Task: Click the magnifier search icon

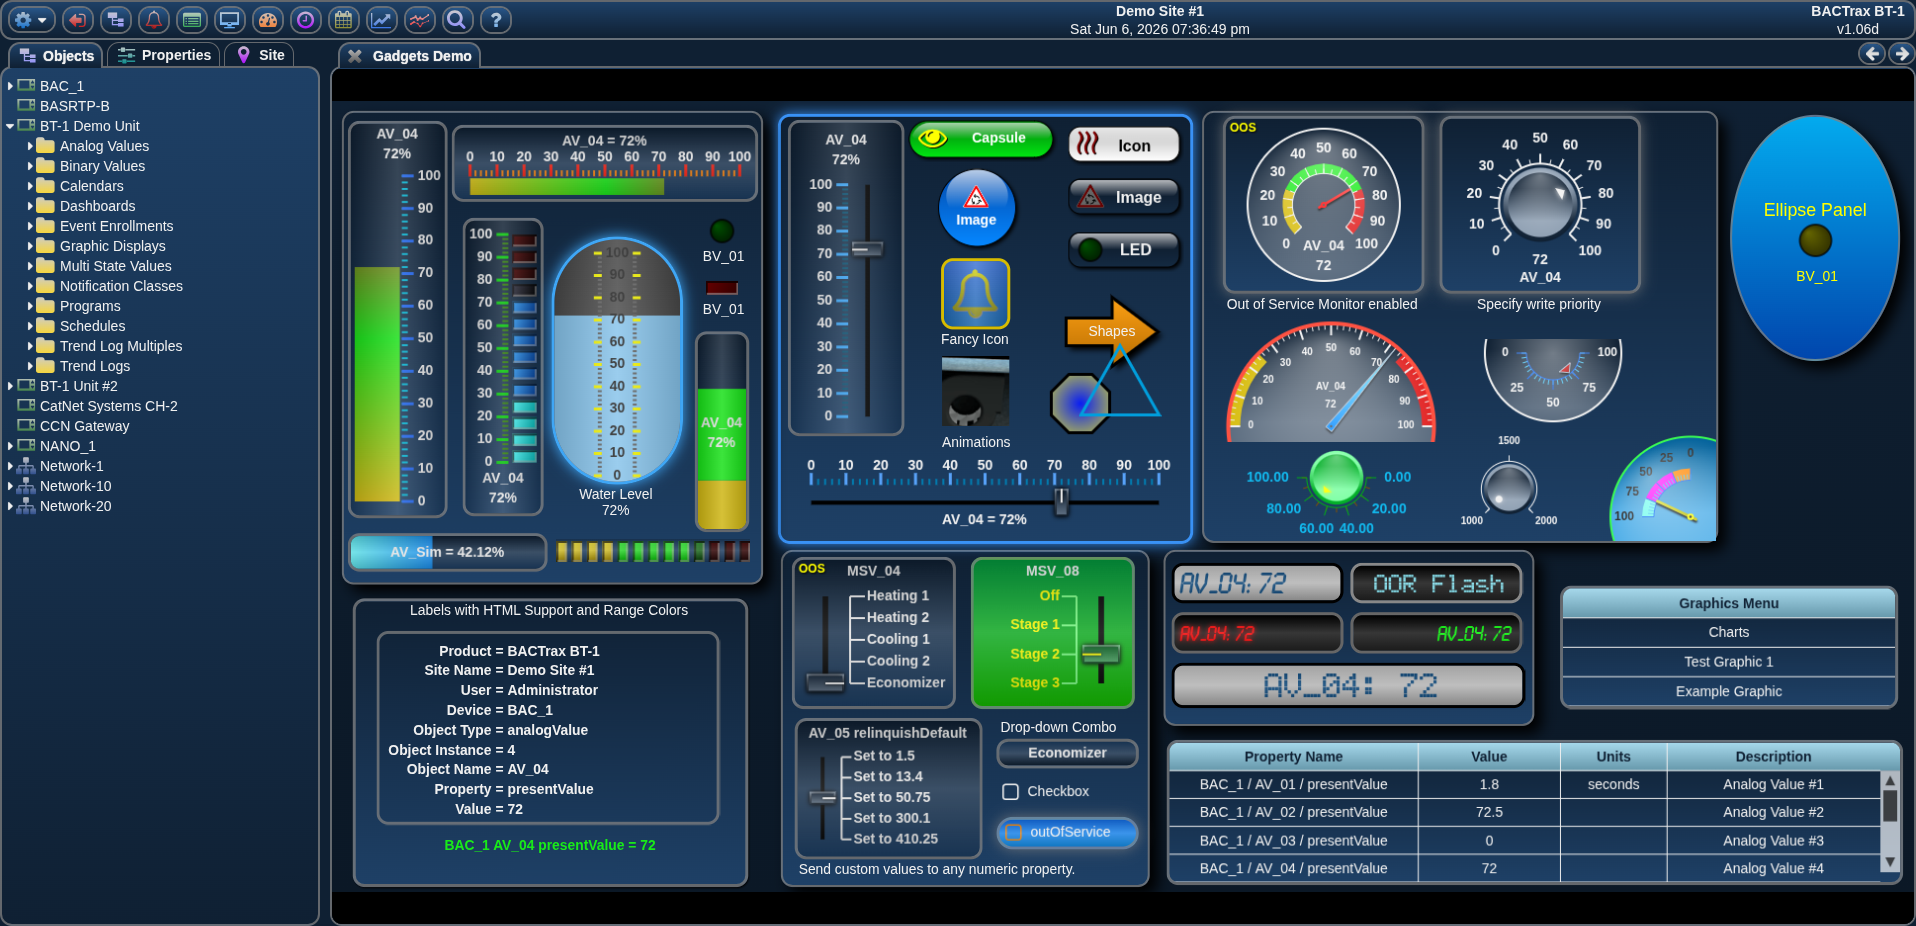Action: click(x=457, y=19)
